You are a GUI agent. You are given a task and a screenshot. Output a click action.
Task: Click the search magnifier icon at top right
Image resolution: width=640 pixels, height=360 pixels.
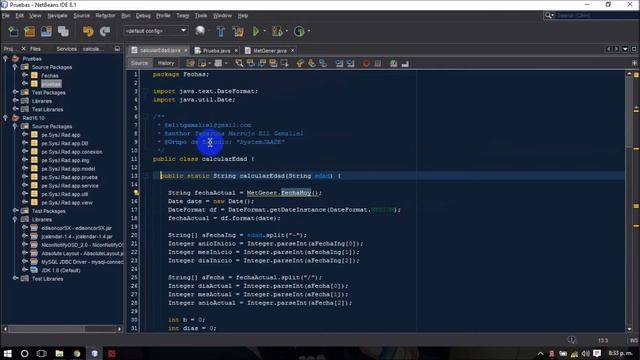click(548, 16)
